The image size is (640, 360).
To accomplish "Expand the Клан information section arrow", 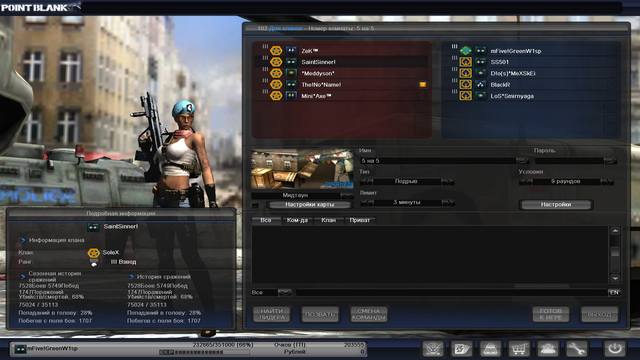I will [23, 240].
